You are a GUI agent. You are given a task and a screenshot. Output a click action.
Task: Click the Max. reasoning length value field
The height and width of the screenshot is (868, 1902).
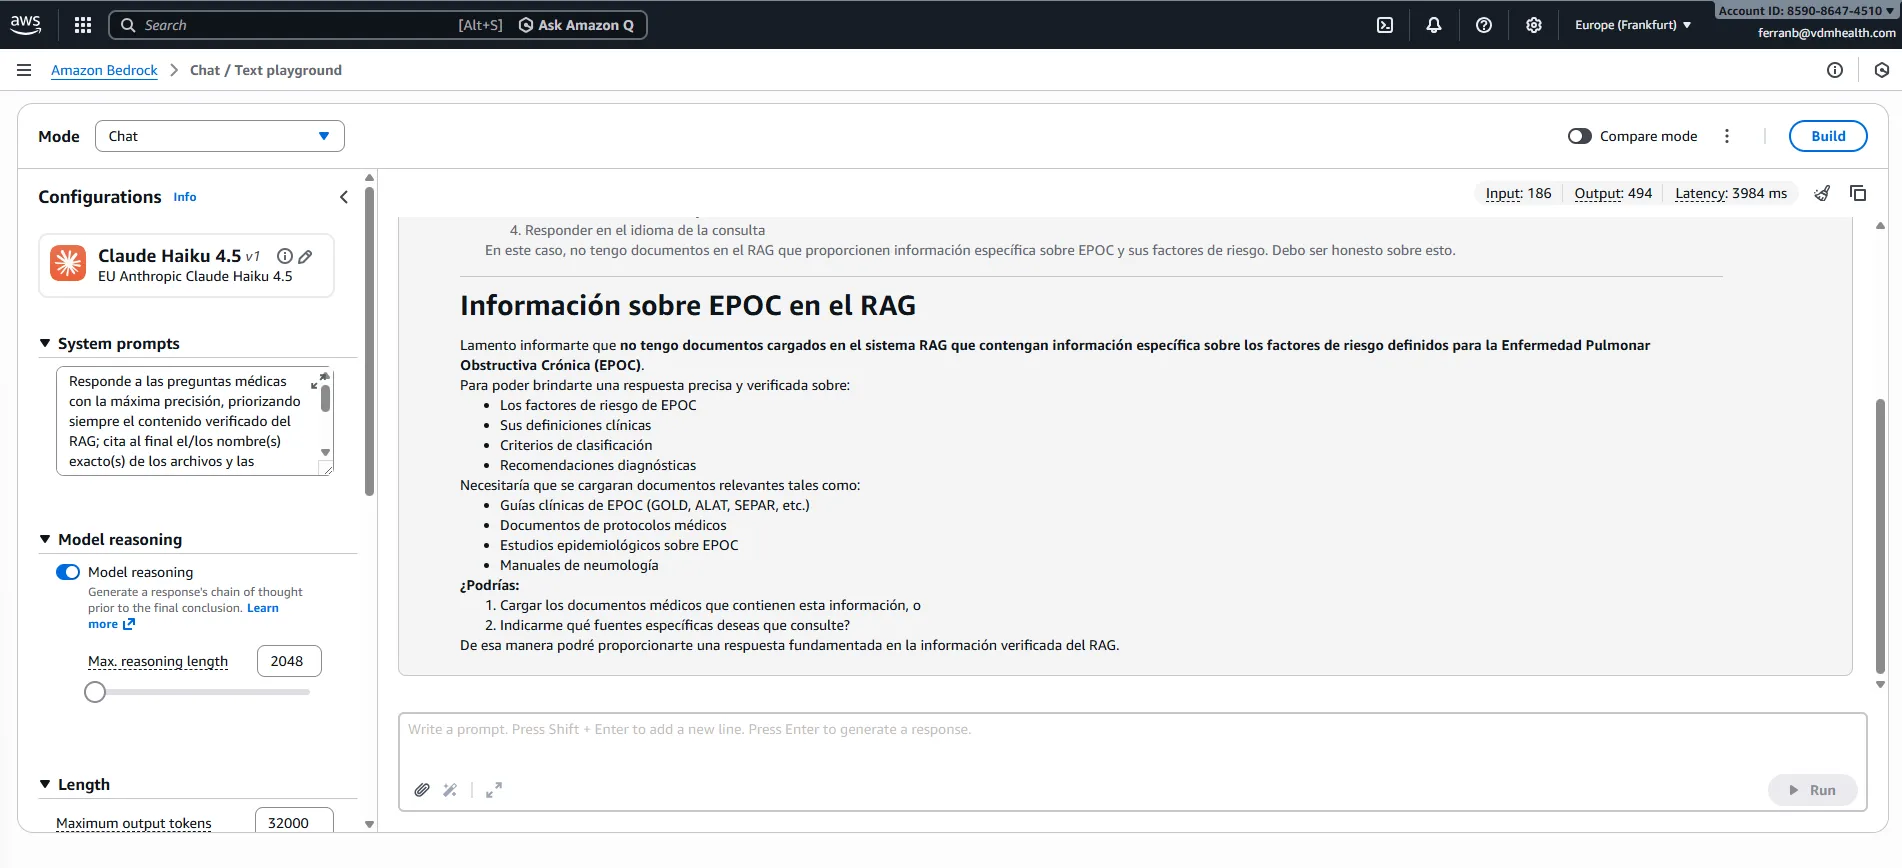[289, 661]
